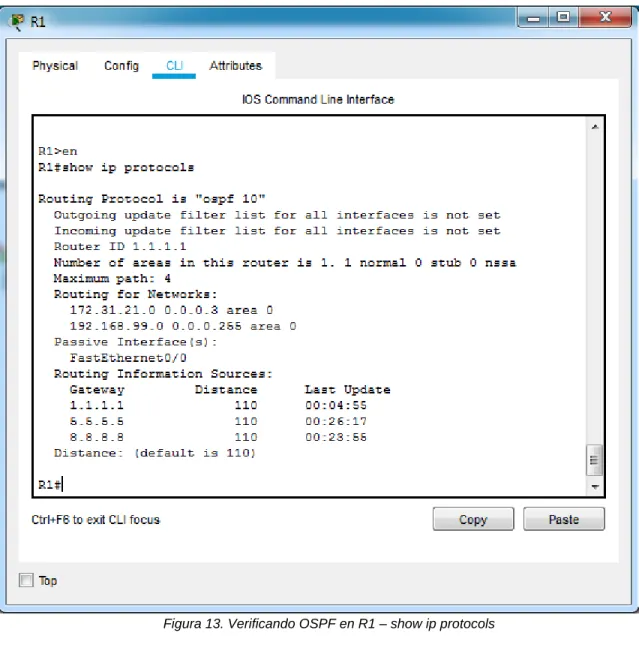Click the 'R1#show ip protocols' command line

click(116, 168)
